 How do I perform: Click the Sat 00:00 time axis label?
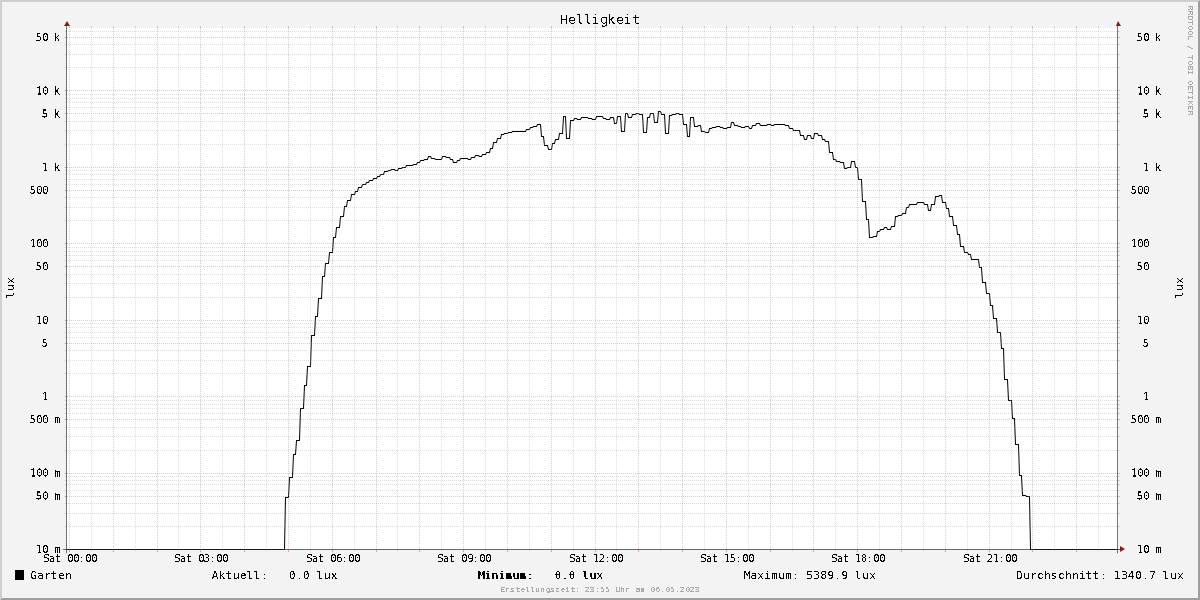click(70, 558)
